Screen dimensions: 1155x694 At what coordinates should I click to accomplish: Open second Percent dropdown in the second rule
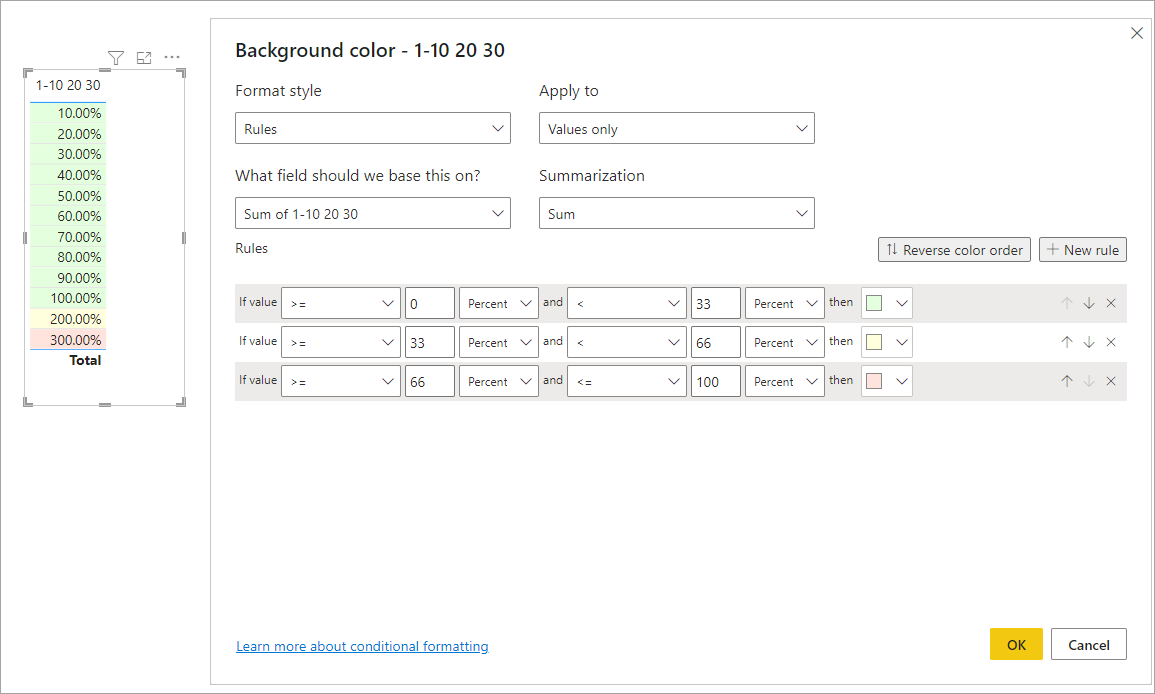point(784,342)
